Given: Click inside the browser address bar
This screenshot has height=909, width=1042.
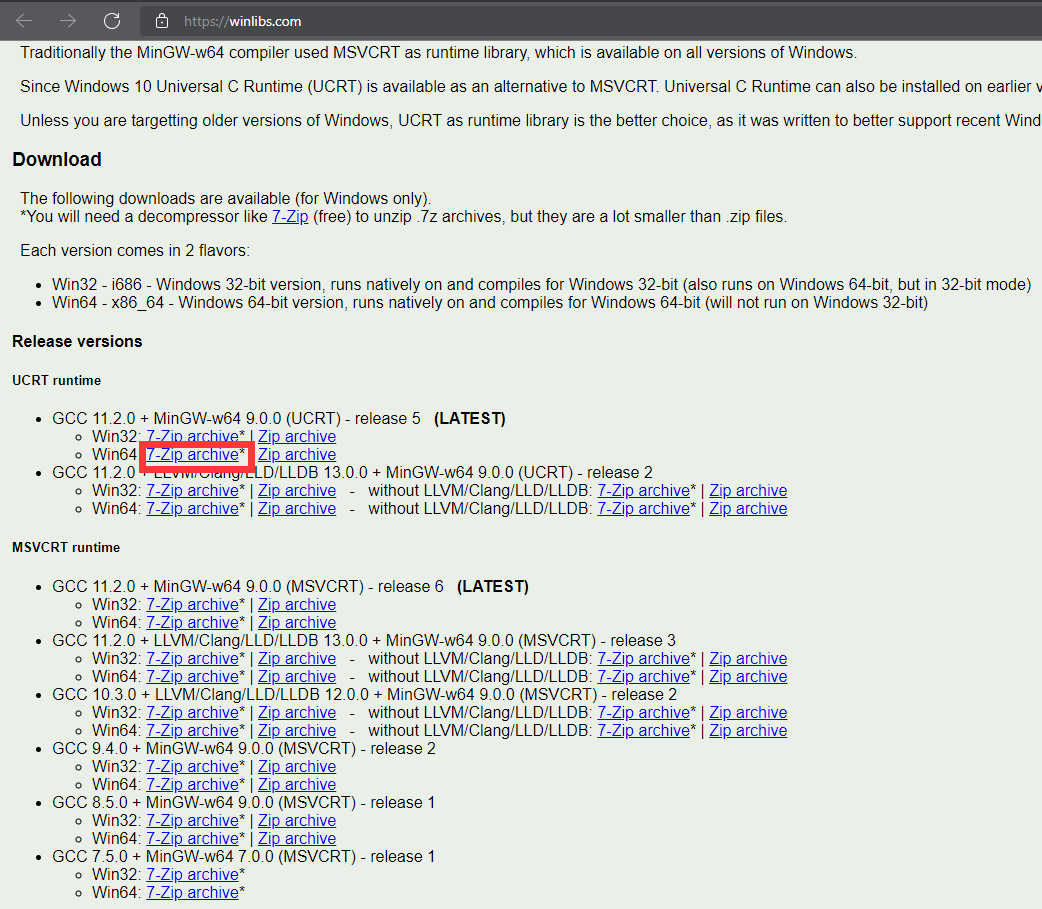Looking at the screenshot, I should pos(400,20).
